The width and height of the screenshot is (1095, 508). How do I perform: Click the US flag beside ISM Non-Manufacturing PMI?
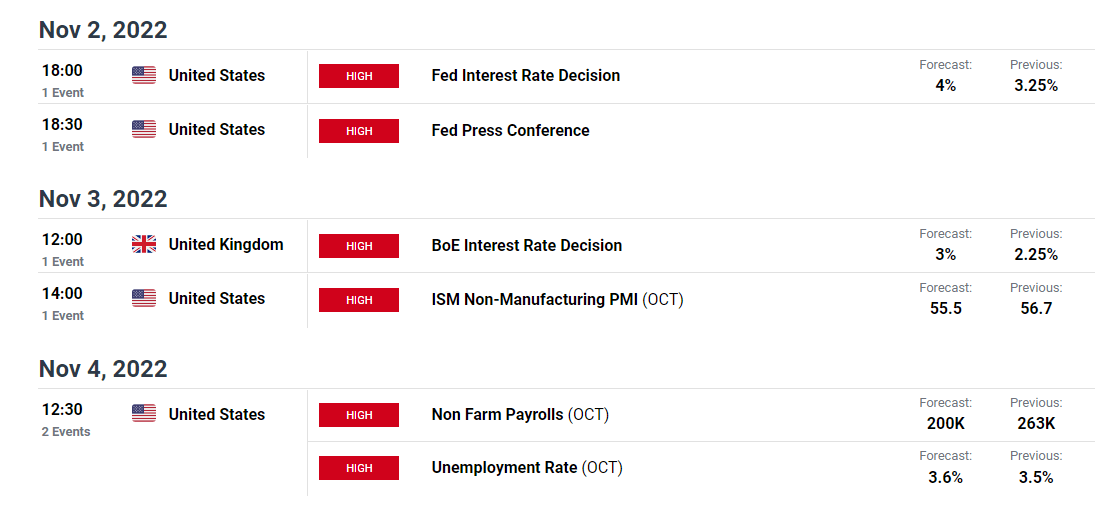point(144,299)
